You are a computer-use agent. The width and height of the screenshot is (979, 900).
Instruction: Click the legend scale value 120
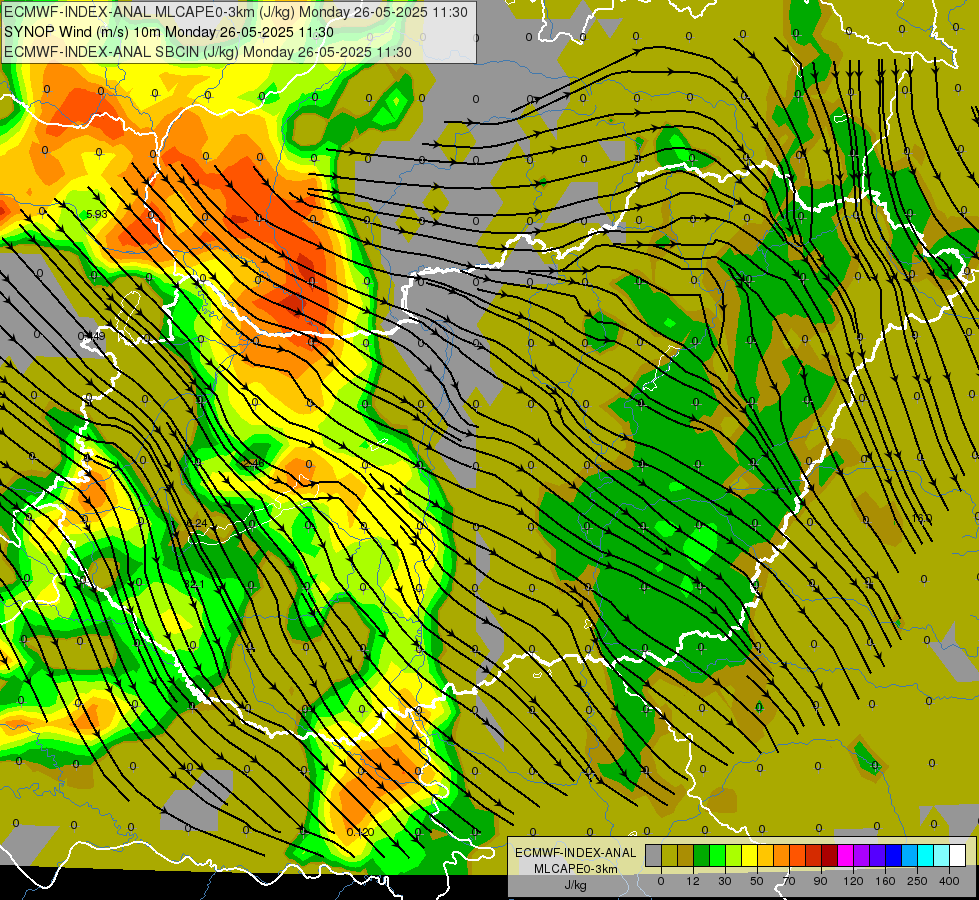pyautogui.click(x=854, y=881)
